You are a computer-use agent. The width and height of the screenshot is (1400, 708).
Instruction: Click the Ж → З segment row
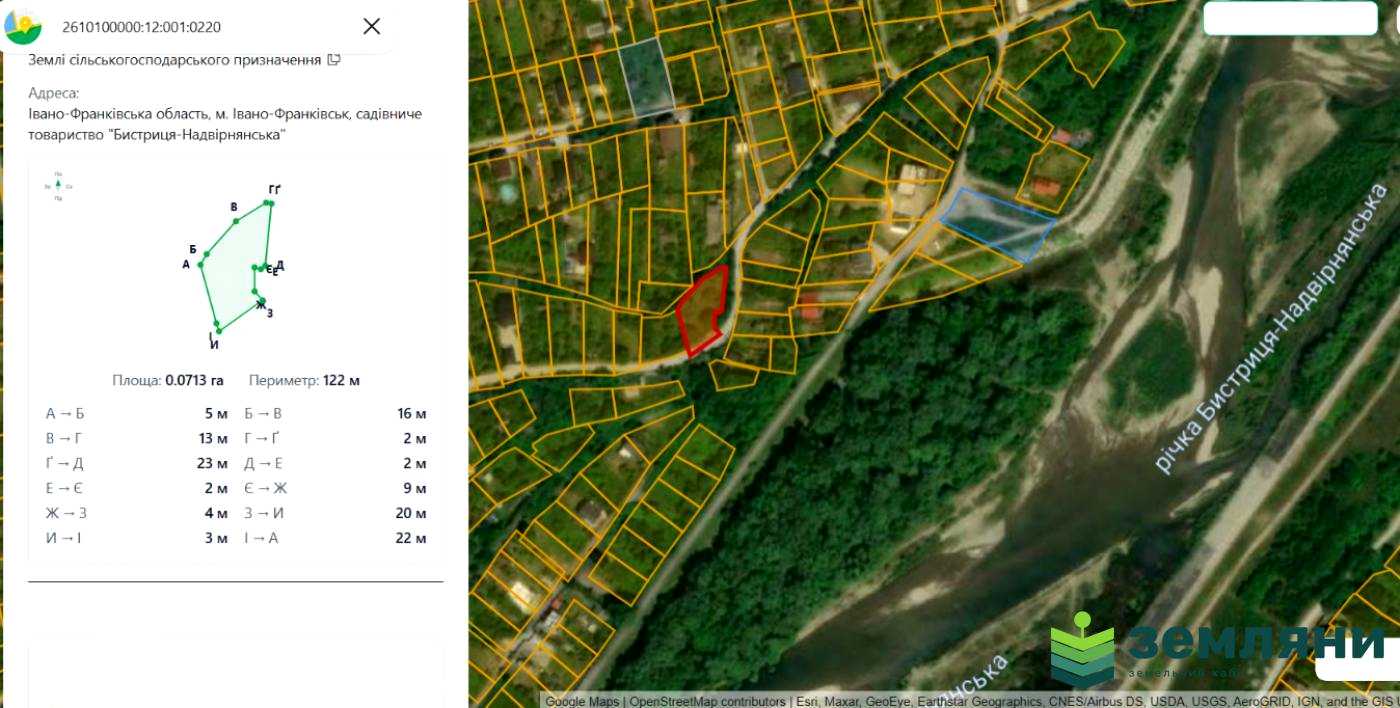pyautogui.click(x=137, y=513)
